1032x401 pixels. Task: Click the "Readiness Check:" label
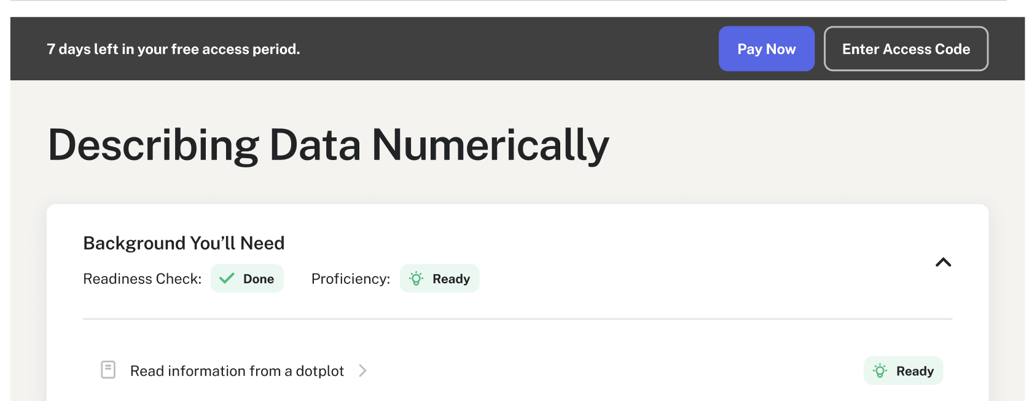[x=142, y=279]
